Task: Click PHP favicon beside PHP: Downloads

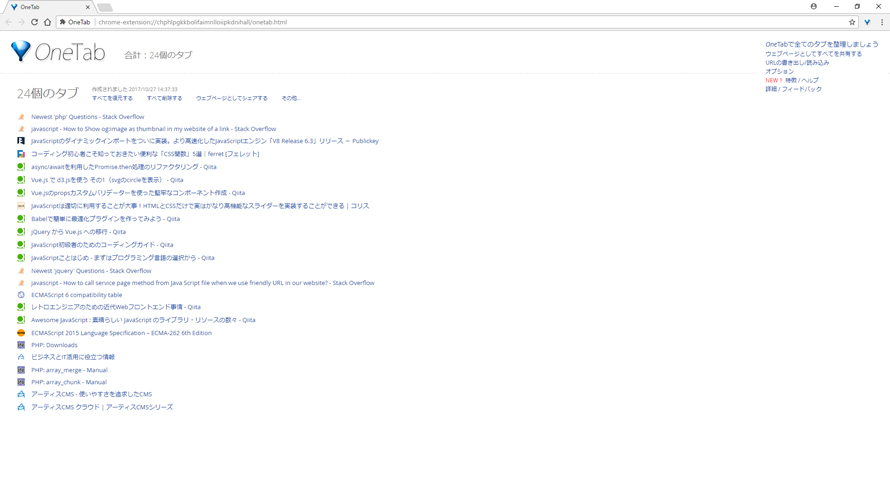Action: pos(21,345)
